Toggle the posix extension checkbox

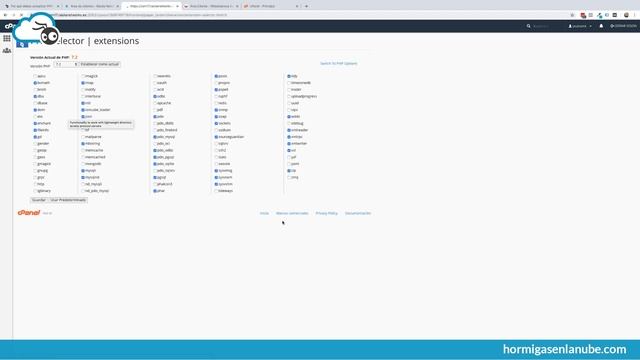(x=216, y=76)
